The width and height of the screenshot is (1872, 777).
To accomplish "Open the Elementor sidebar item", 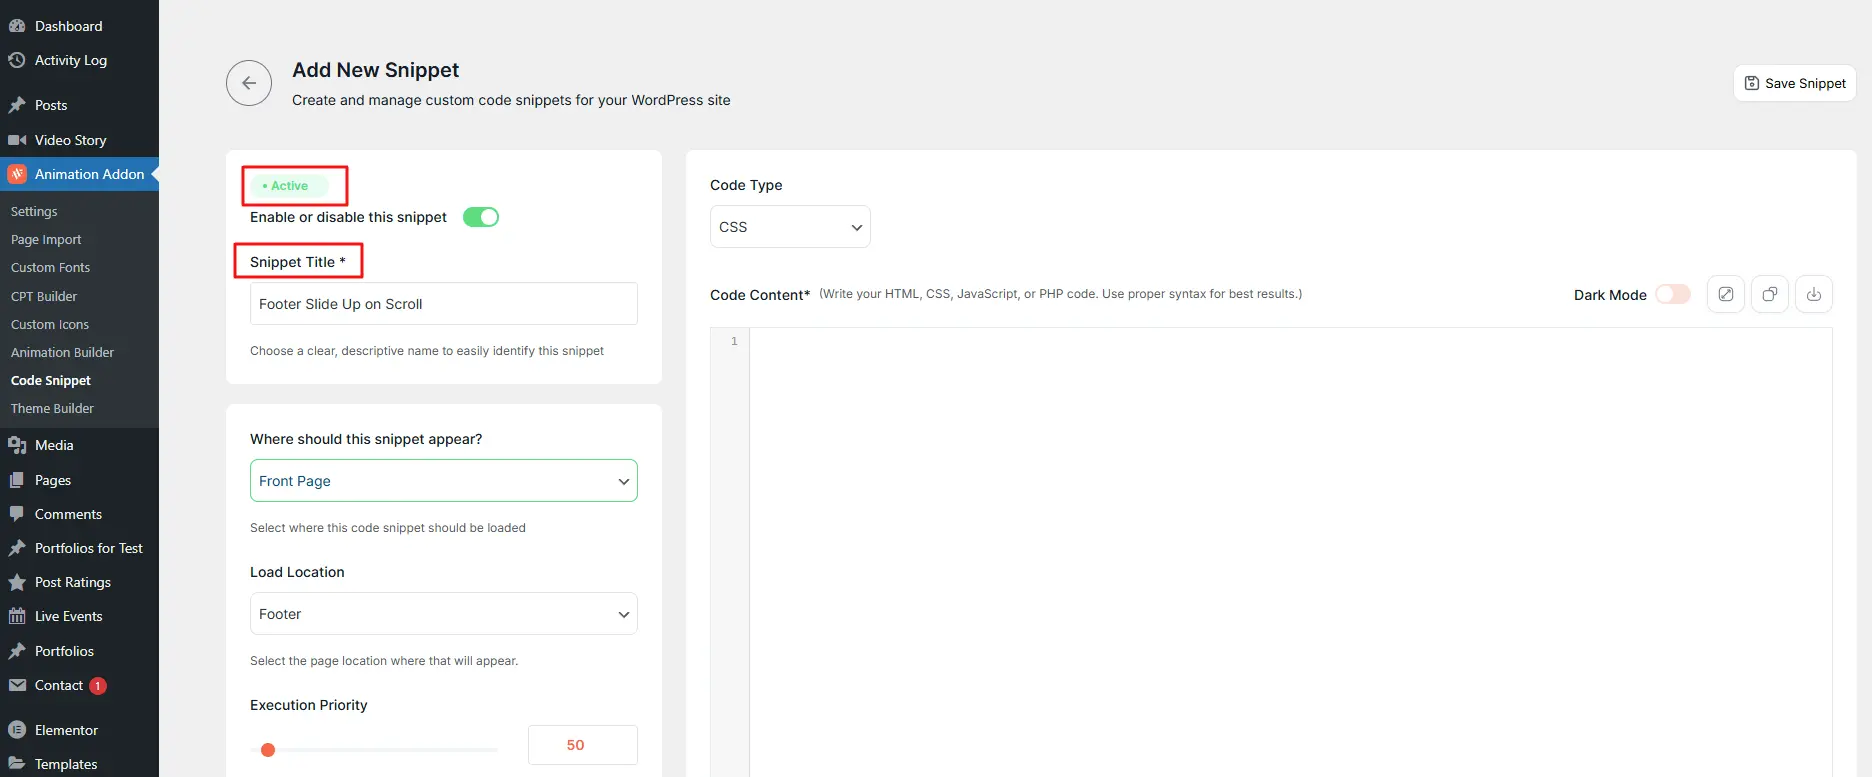I will [66, 730].
